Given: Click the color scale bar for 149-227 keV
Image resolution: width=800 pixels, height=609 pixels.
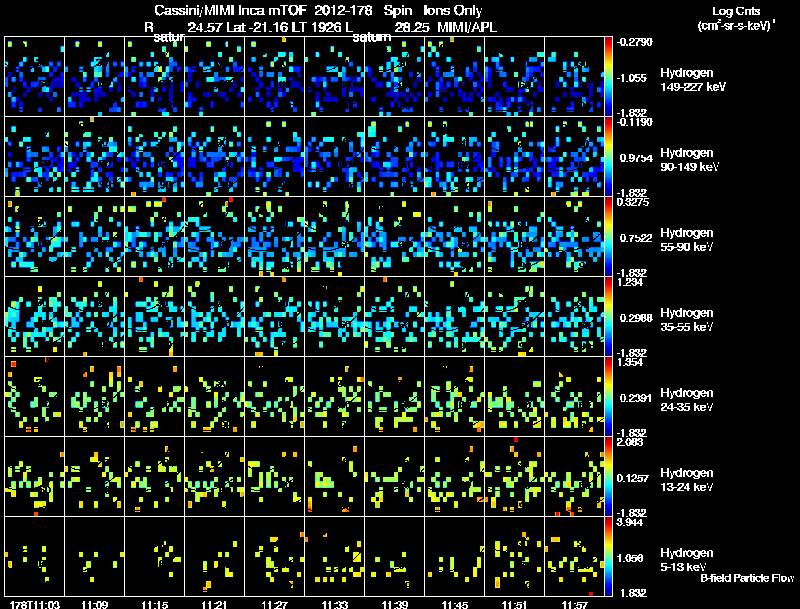Looking at the screenshot, I should (x=608, y=77).
